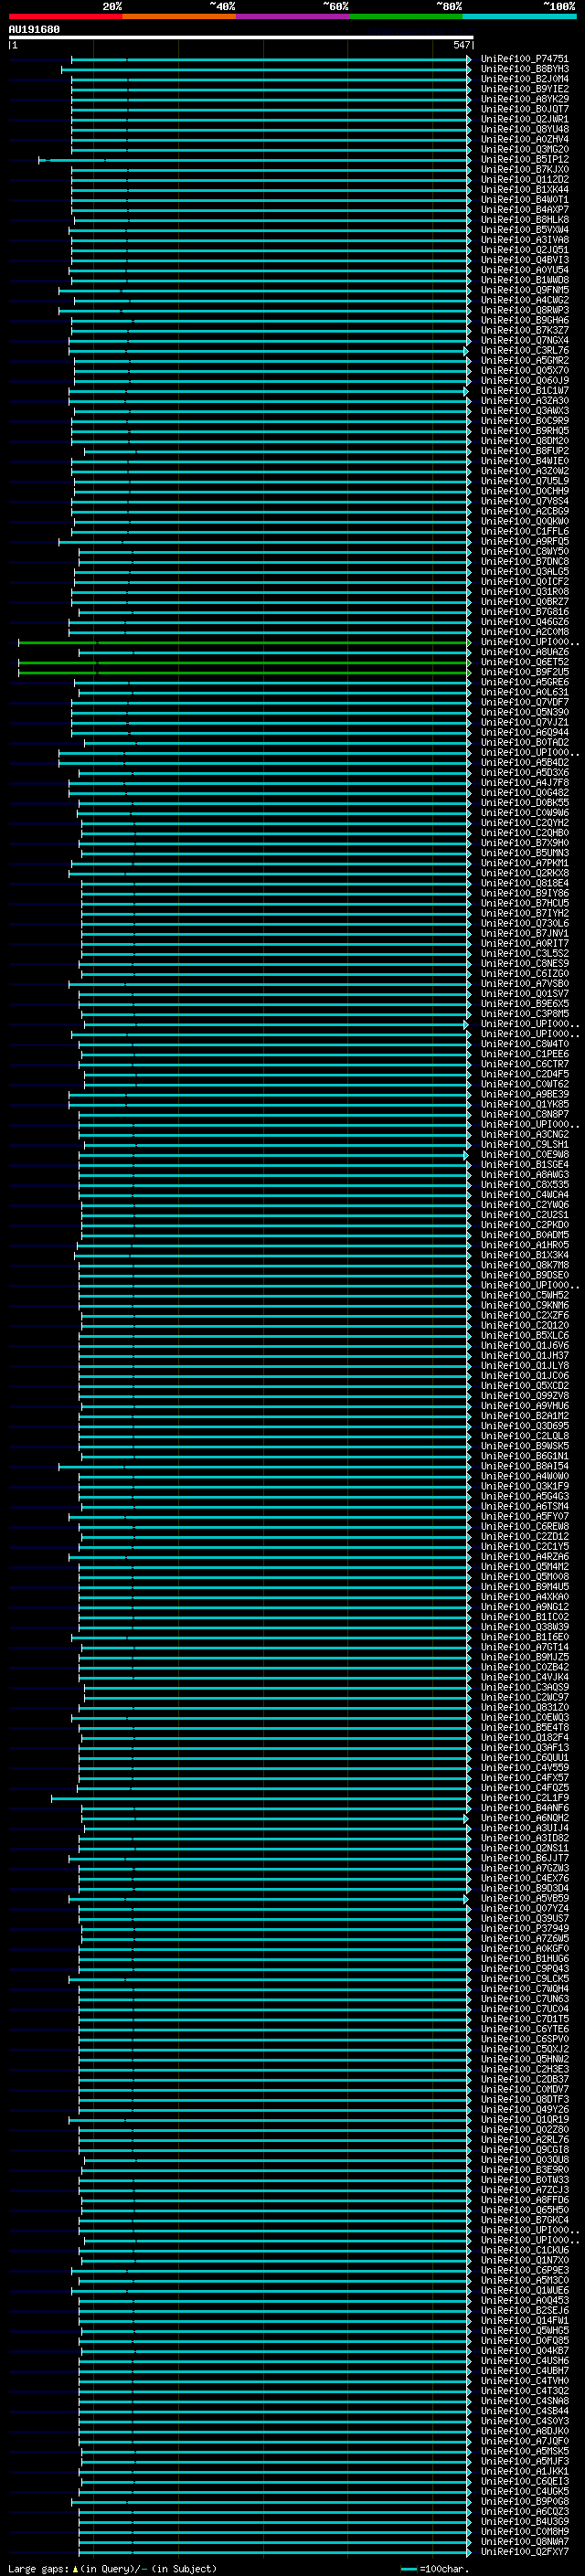Click the cyan ~100% identity legend bar
The width and height of the screenshot is (585, 2576).
click(x=519, y=16)
